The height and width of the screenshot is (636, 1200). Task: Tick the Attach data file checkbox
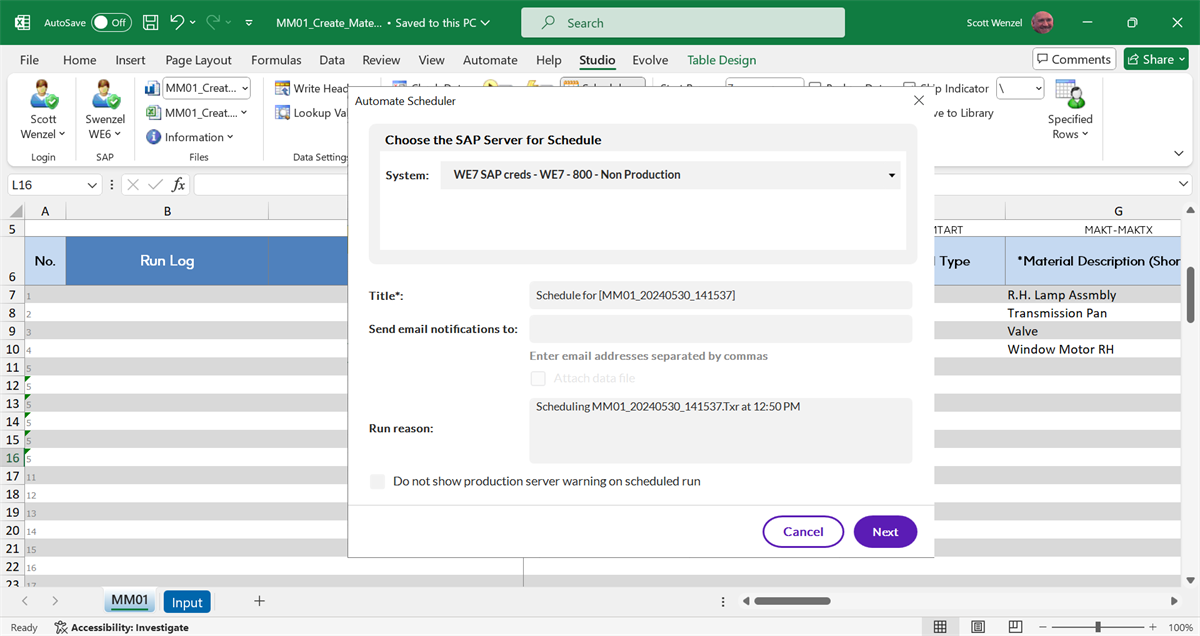(x=538, y=378)
